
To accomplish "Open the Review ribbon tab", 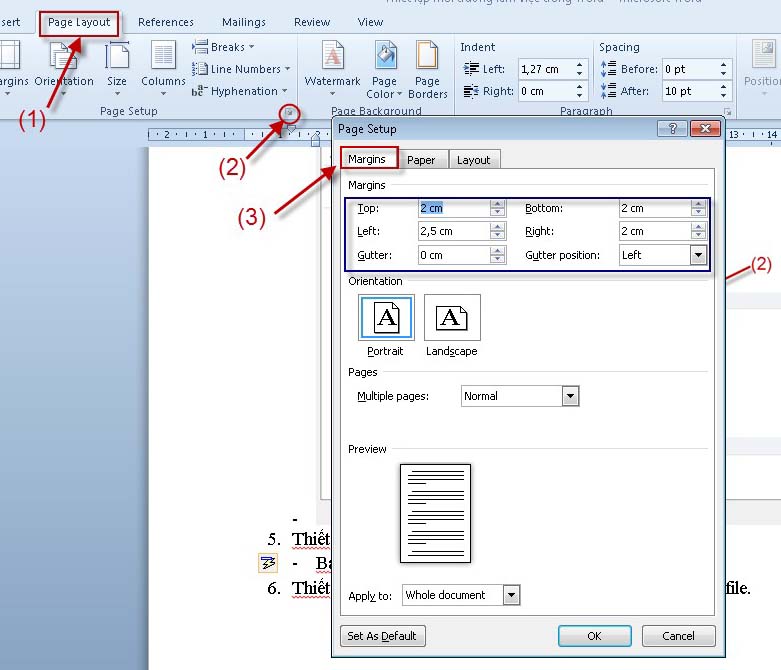I will 312,22.
